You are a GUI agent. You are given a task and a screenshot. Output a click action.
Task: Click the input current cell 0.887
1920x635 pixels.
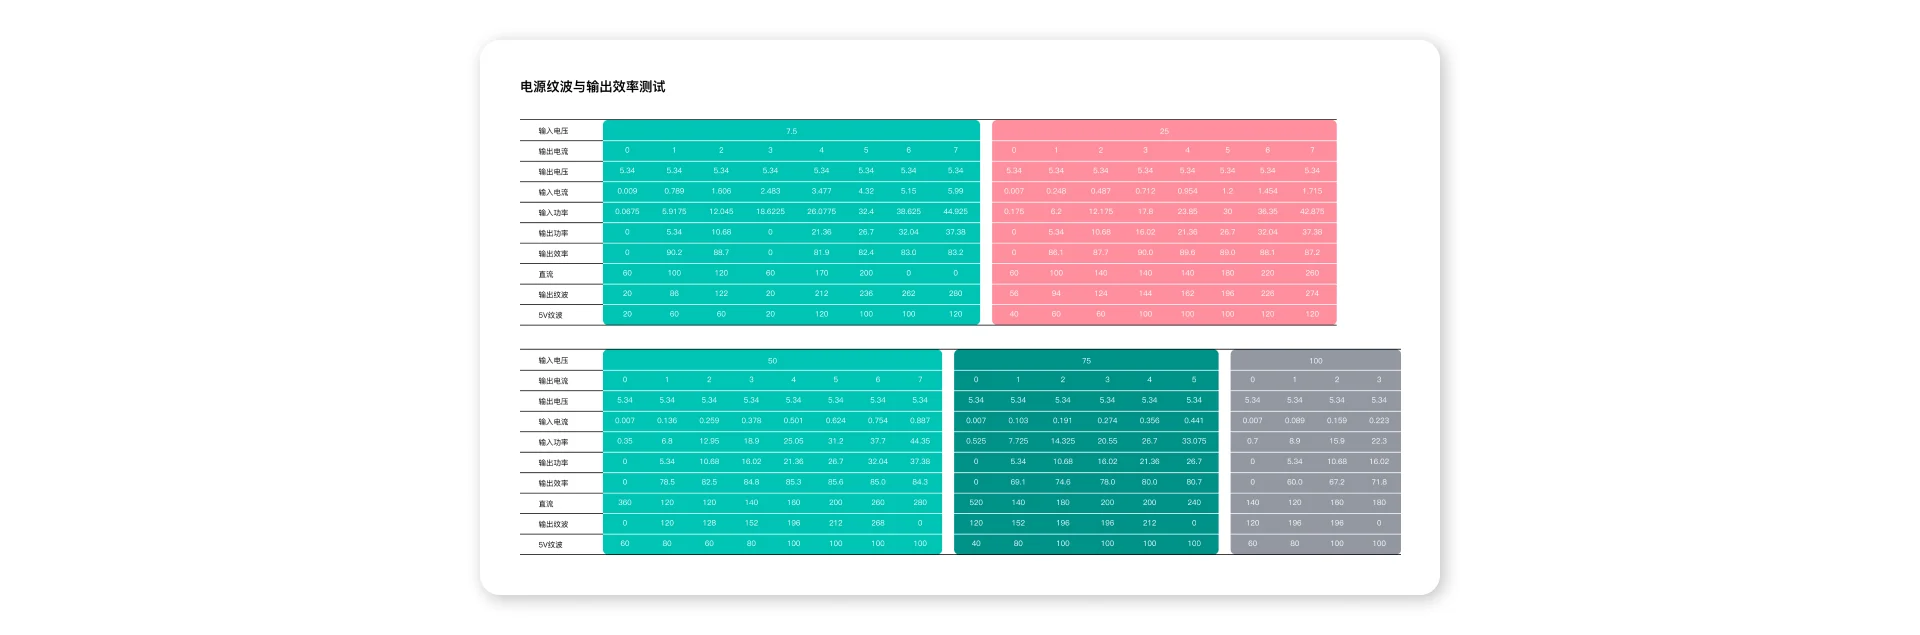click(920, 421)
